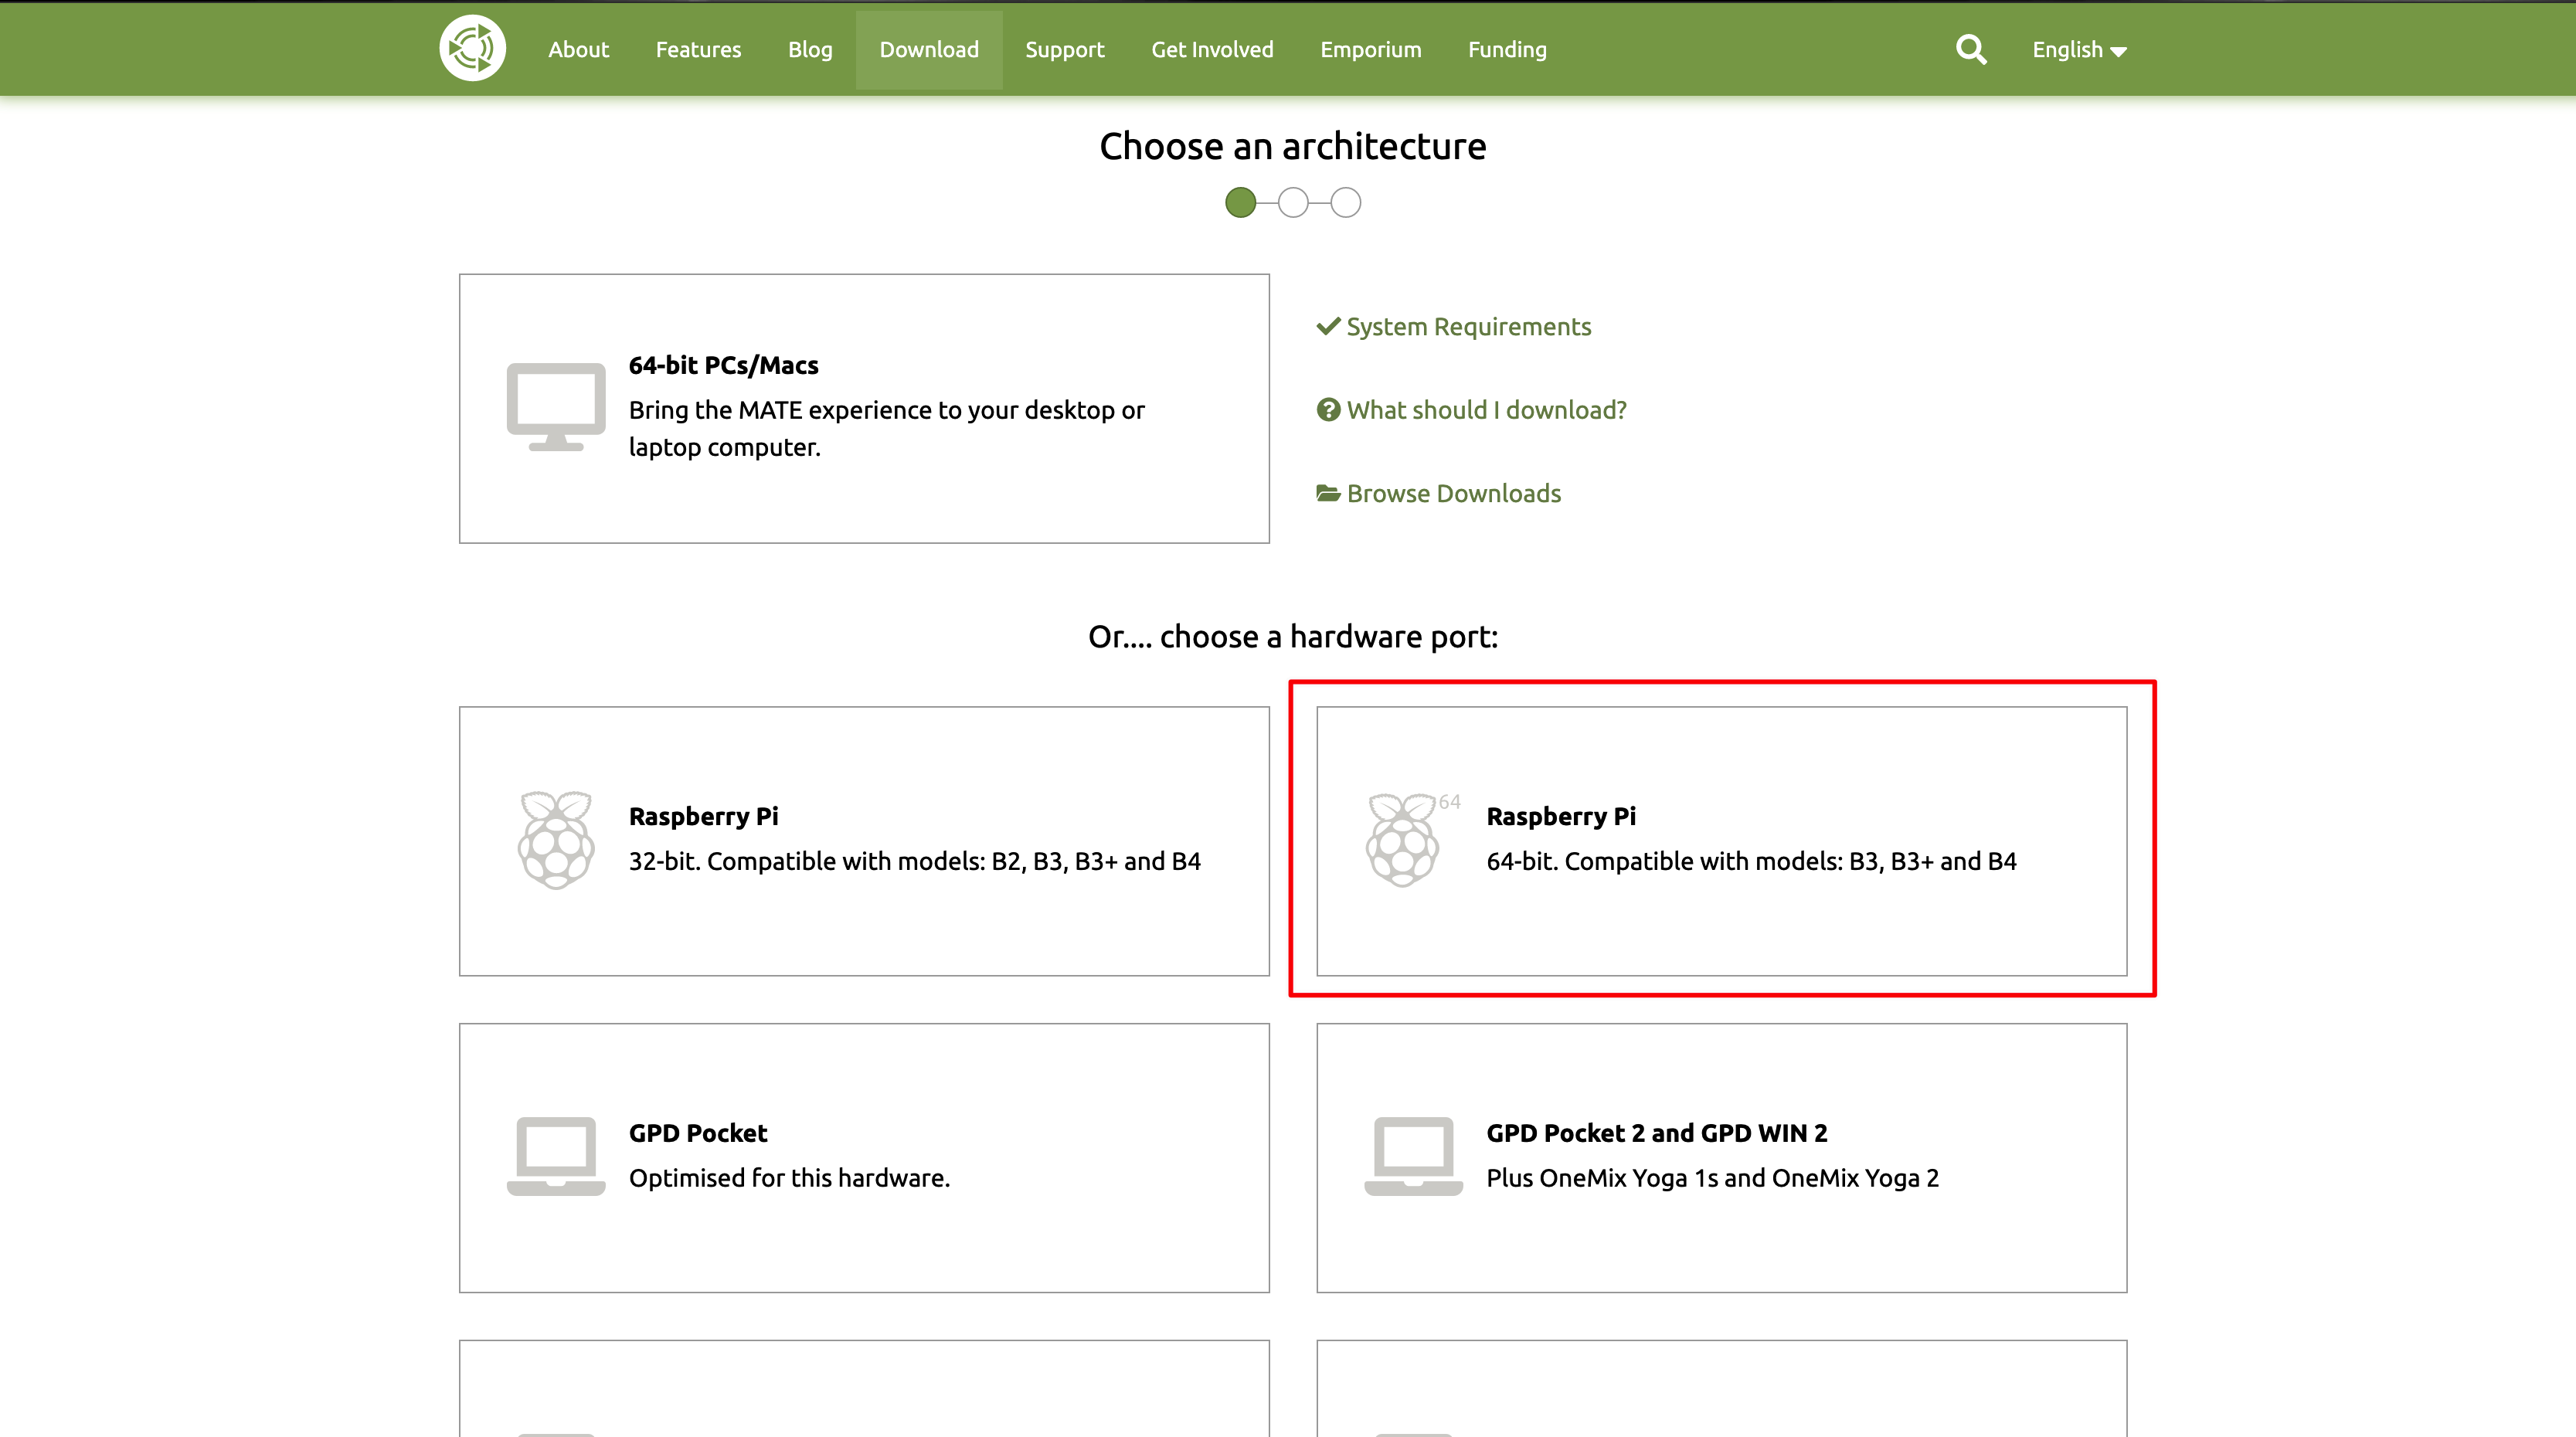Screen dimensions: 2576x1437
Task: Open the System Requirements link
Action: pos(1467,327)
